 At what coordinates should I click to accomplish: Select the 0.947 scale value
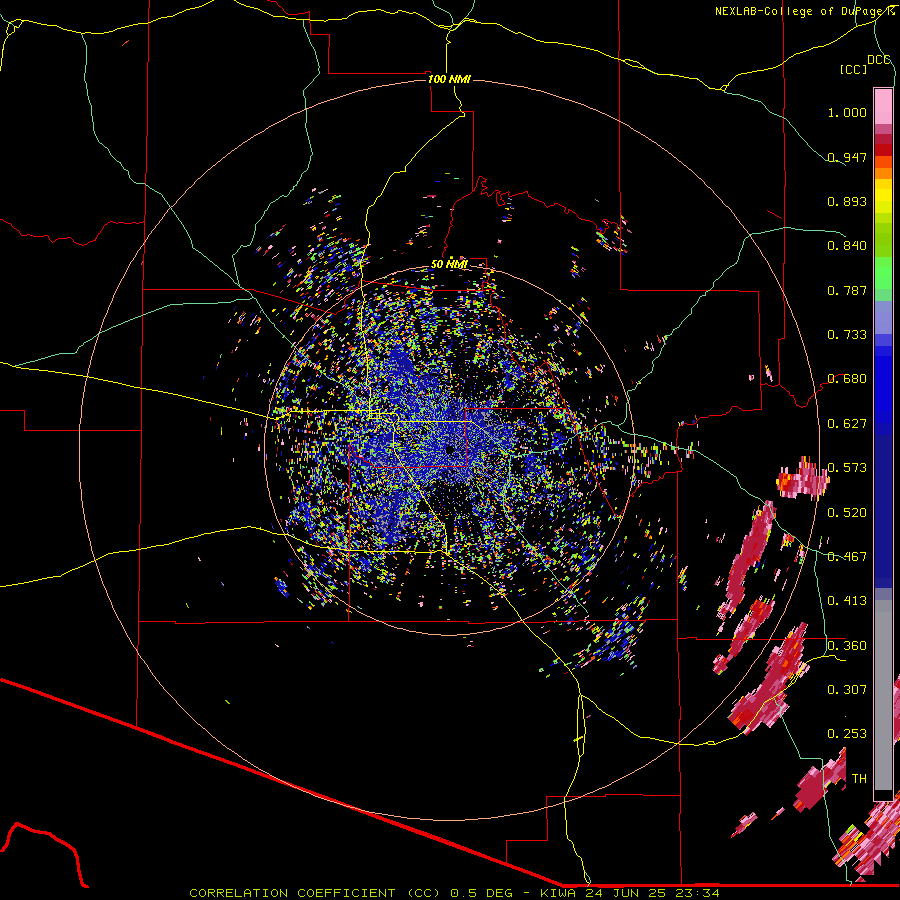click(x=847, y=157)
